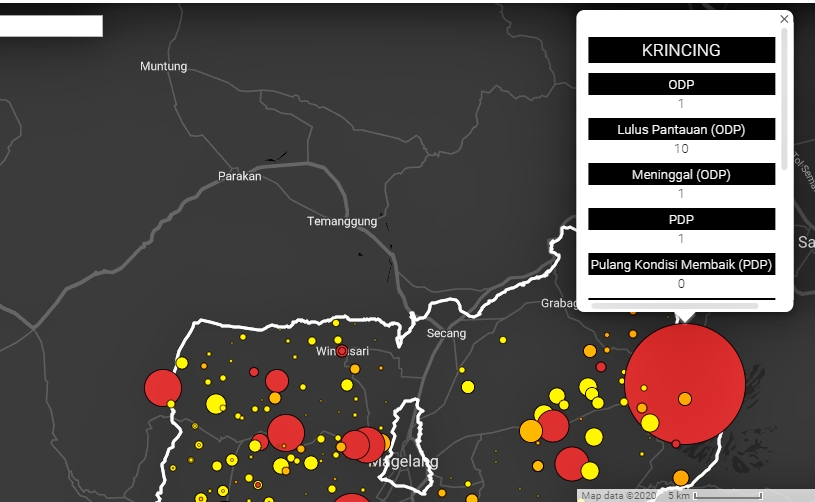Click the Lulus Pantauan (ODP) row label
Image resolution: width=815 pixels, height=502 pixels.
coord(681,129)
